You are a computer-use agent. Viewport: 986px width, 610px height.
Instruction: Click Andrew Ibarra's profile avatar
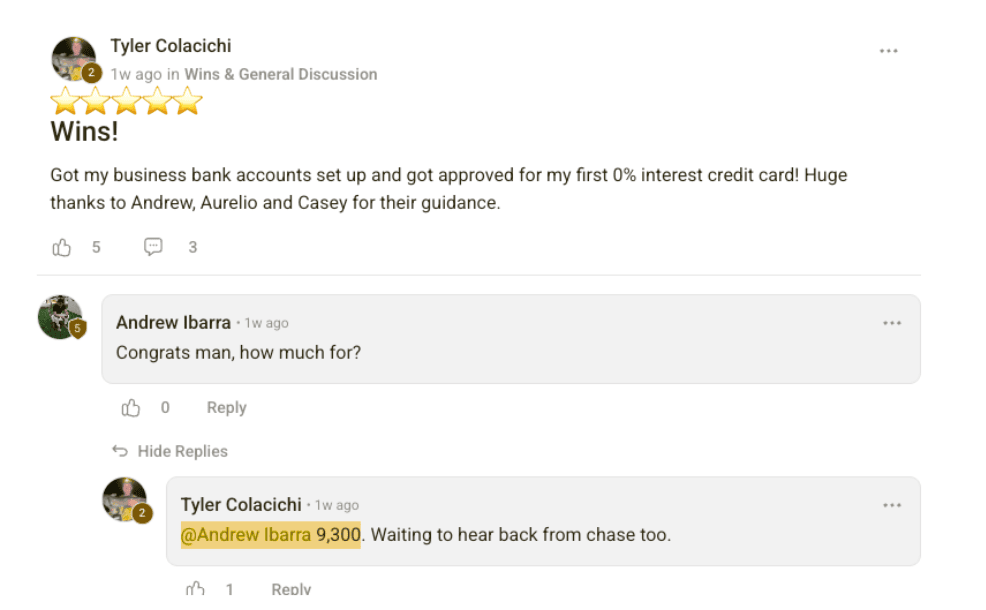pos(59,317)
